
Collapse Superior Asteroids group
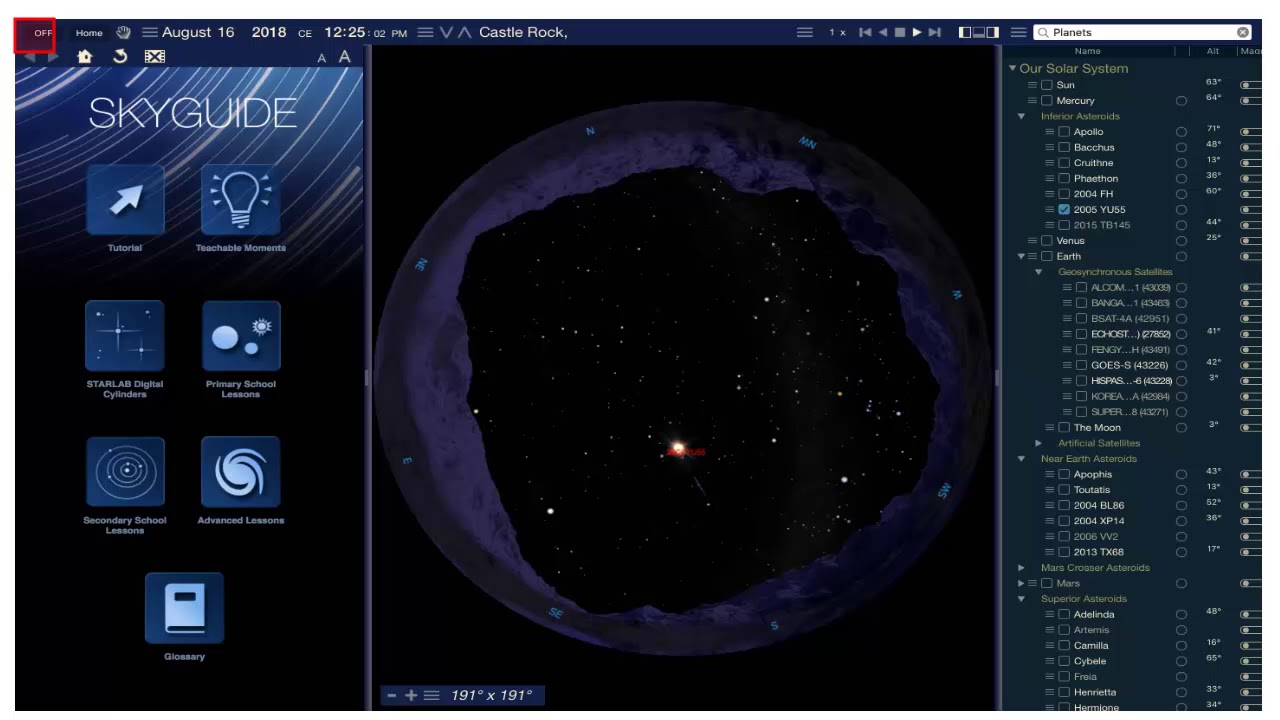(x=1021, y=599)
